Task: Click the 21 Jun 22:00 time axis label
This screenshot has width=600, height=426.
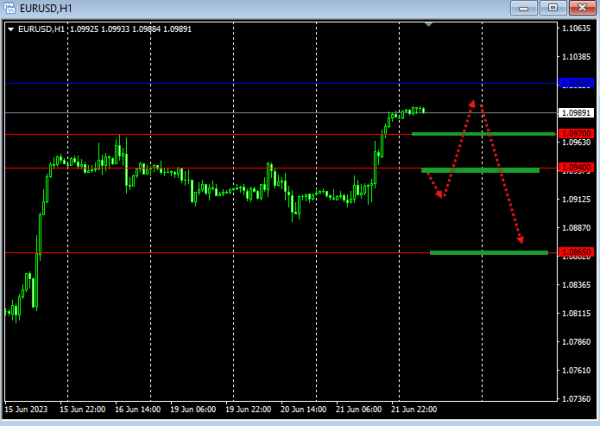Action: pos(414,409)
